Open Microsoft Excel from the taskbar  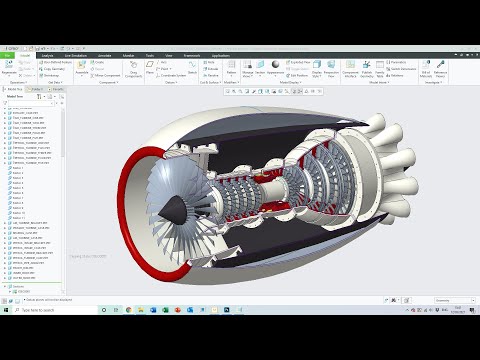point(165,310)
